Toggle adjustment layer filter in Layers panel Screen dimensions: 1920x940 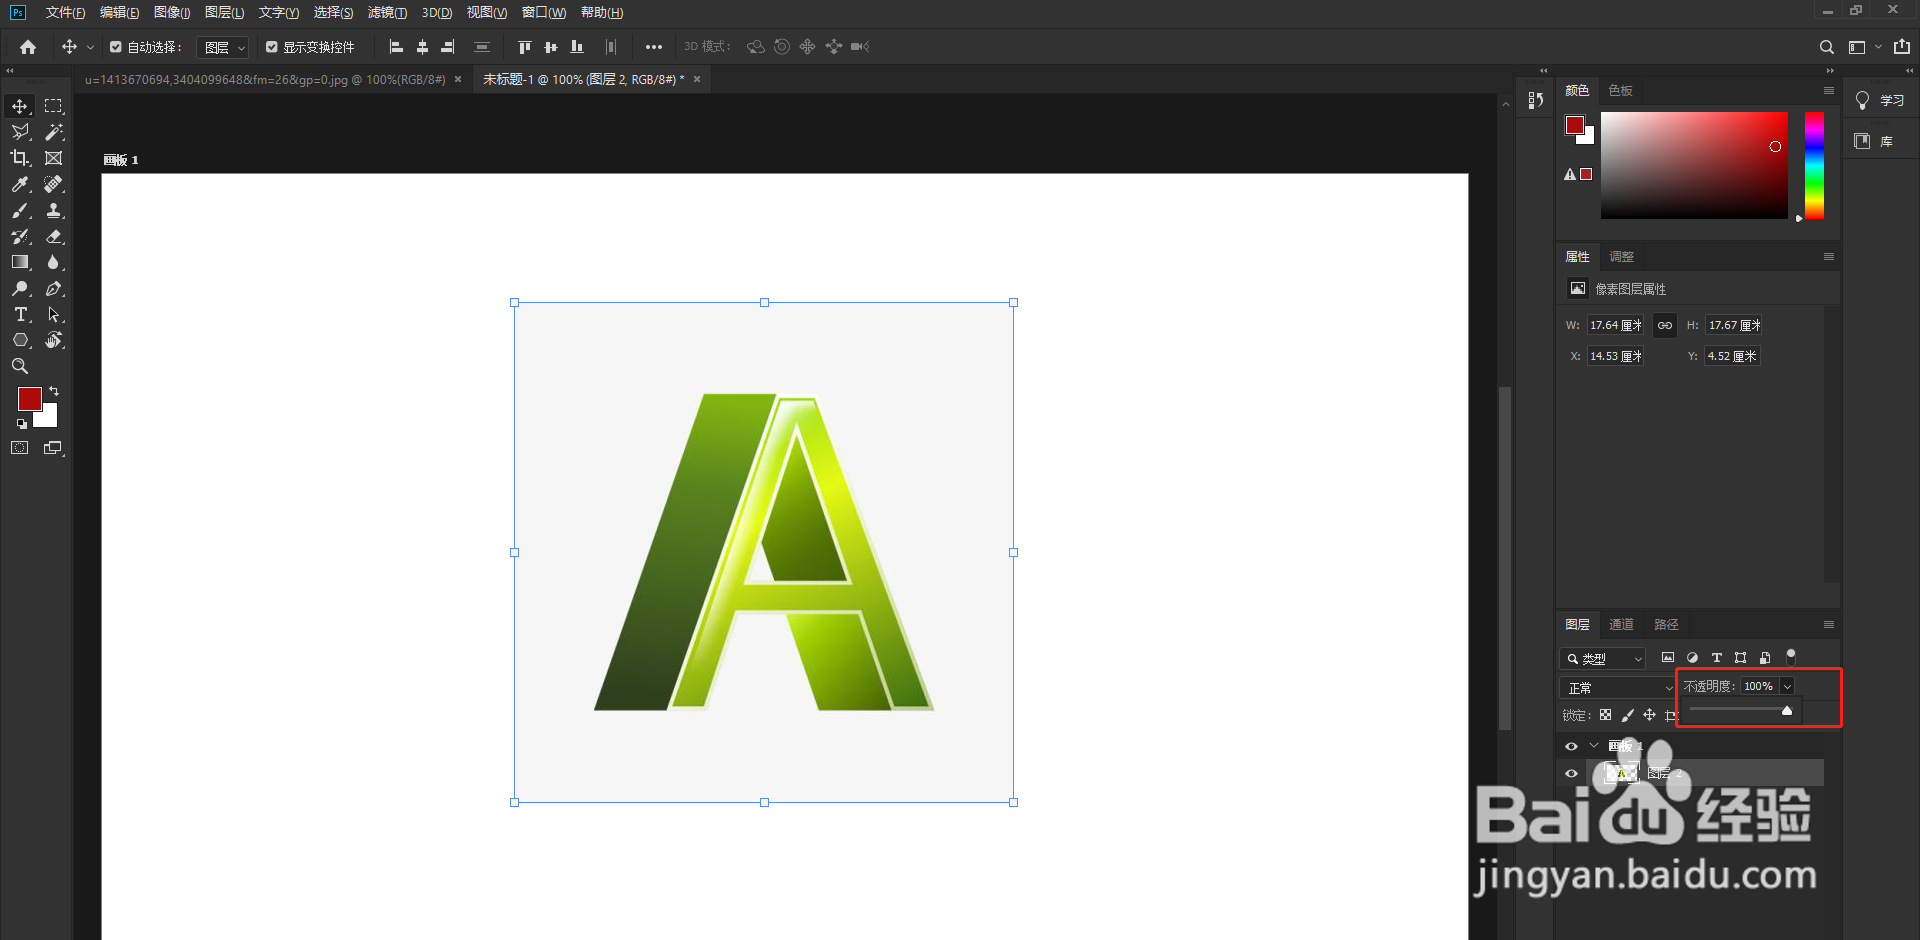coord(1692,658)
